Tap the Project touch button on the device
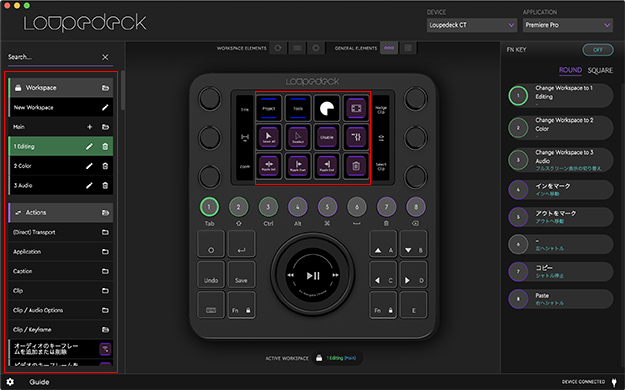625x390 pixels. (x=269, y=108)
